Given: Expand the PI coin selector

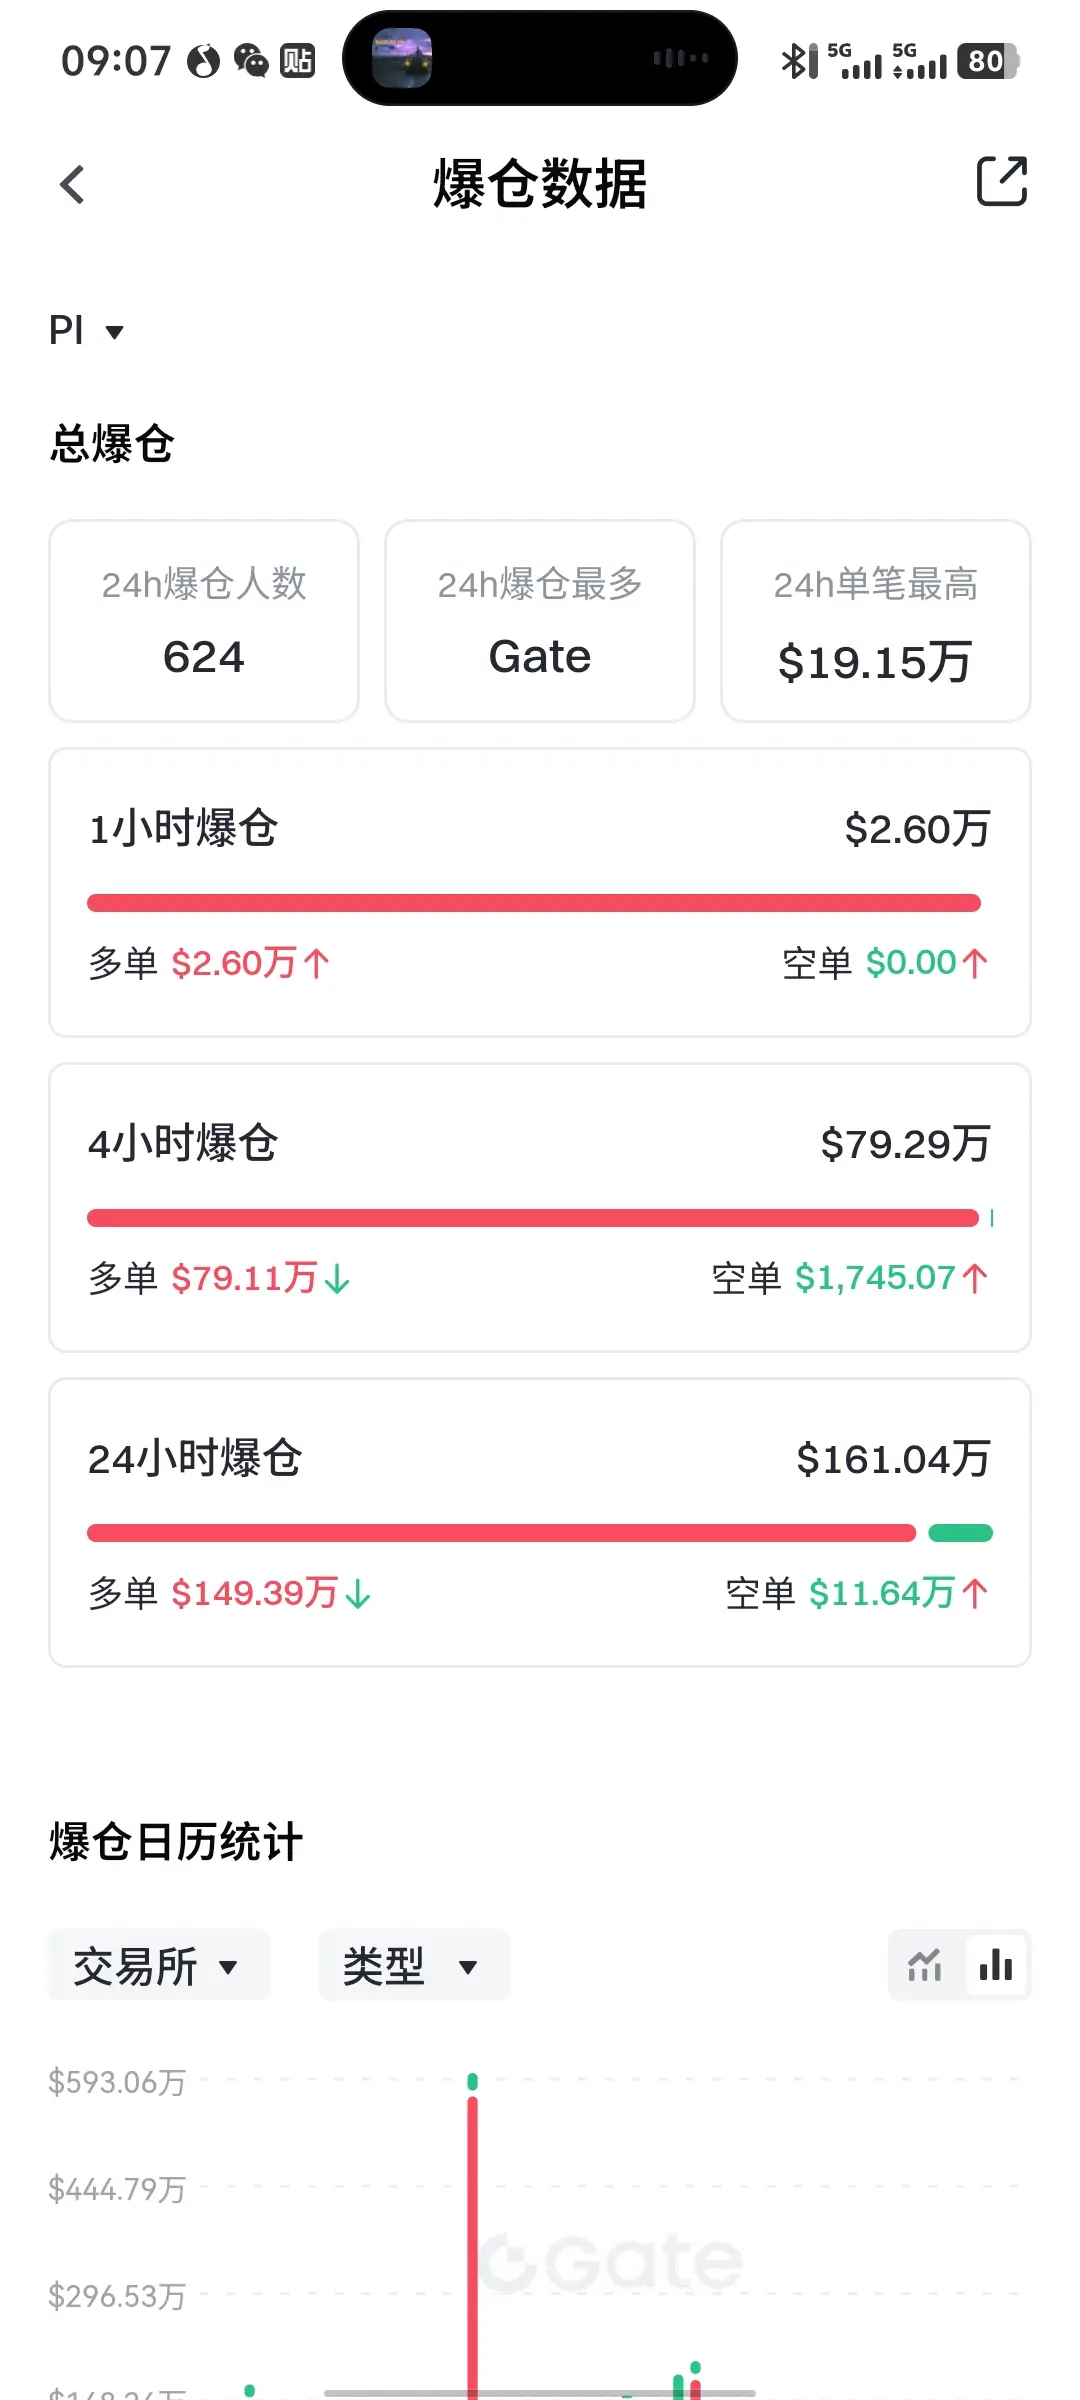Looking at the screenshot, I should click(86, 331).
